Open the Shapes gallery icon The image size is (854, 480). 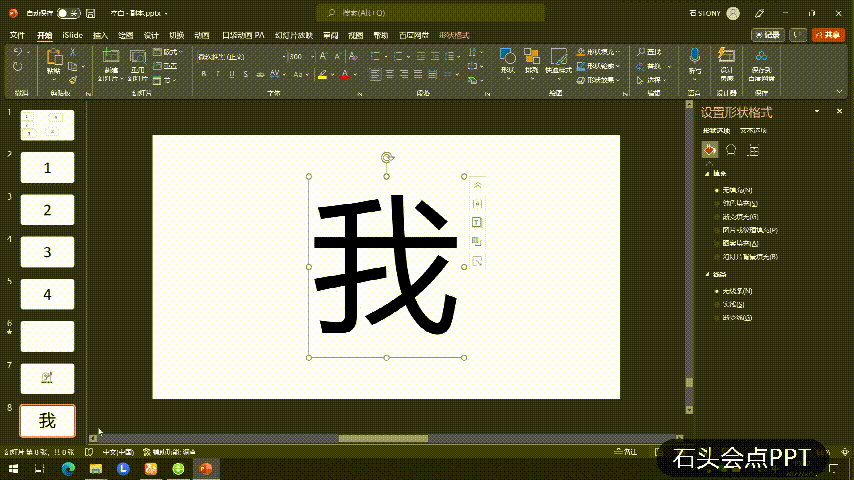(x=508, y=57)
